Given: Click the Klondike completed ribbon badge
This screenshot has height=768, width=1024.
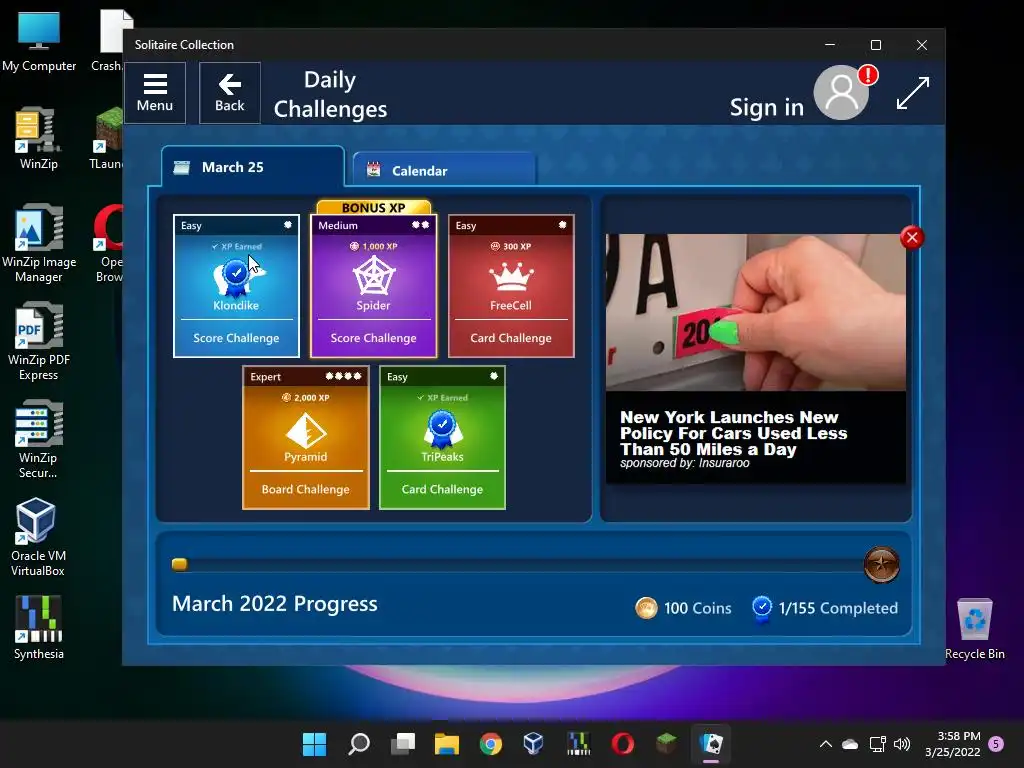Looking at the screenshot, I should click(235, 276).
